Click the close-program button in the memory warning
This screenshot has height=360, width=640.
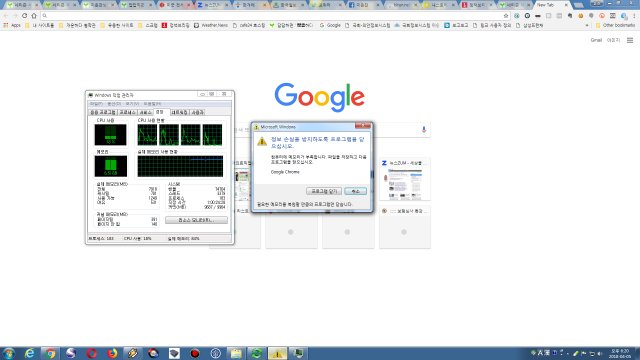[x=324, y=191]
